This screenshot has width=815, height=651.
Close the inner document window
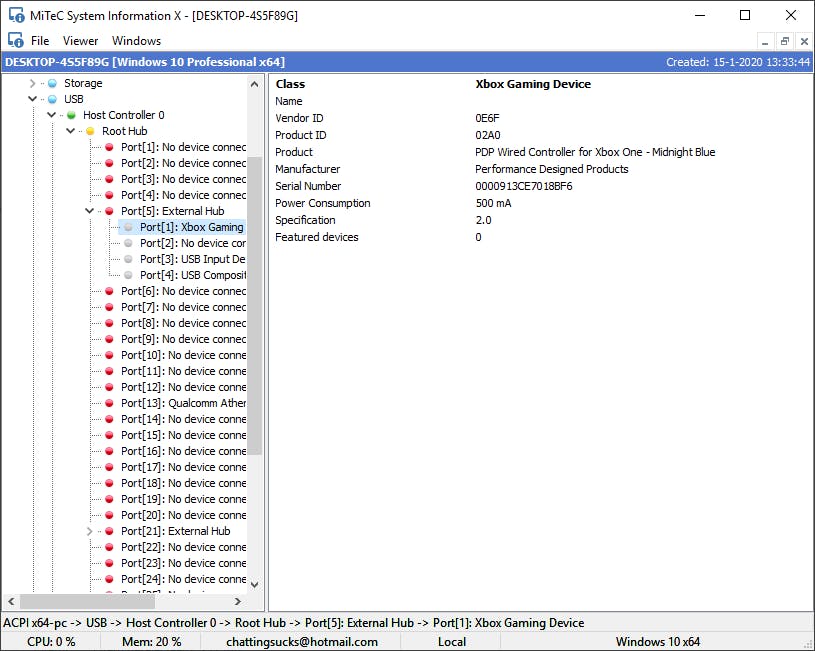tap(804, 41)
